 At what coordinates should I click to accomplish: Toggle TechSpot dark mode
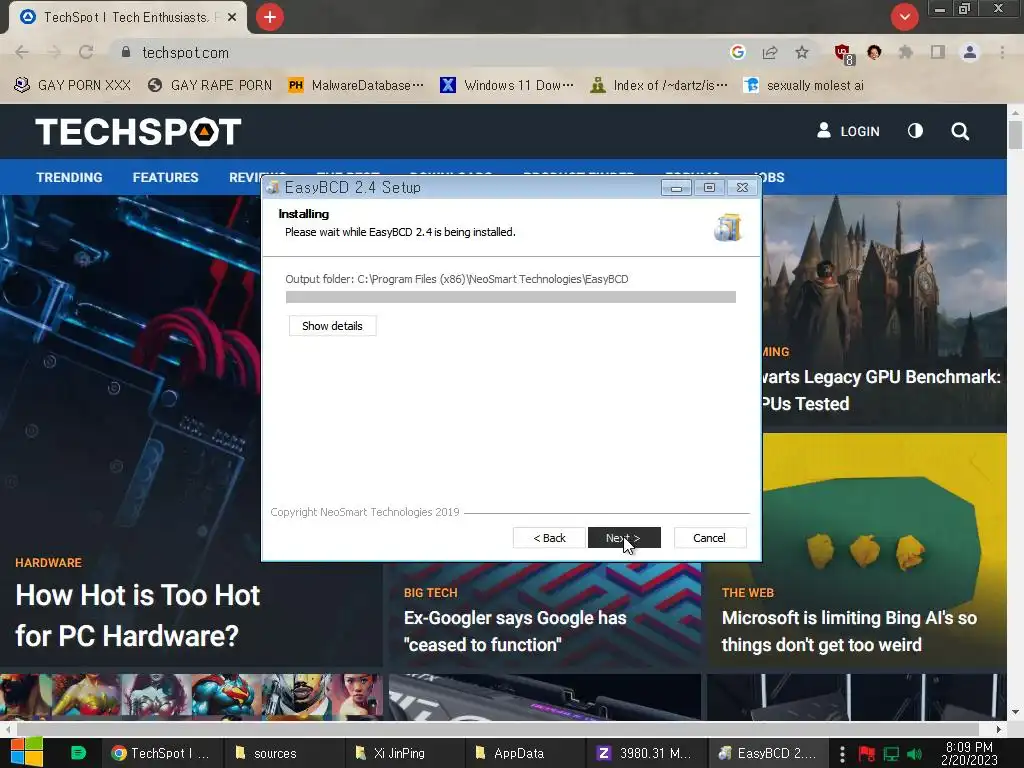(x=916, y=131)
